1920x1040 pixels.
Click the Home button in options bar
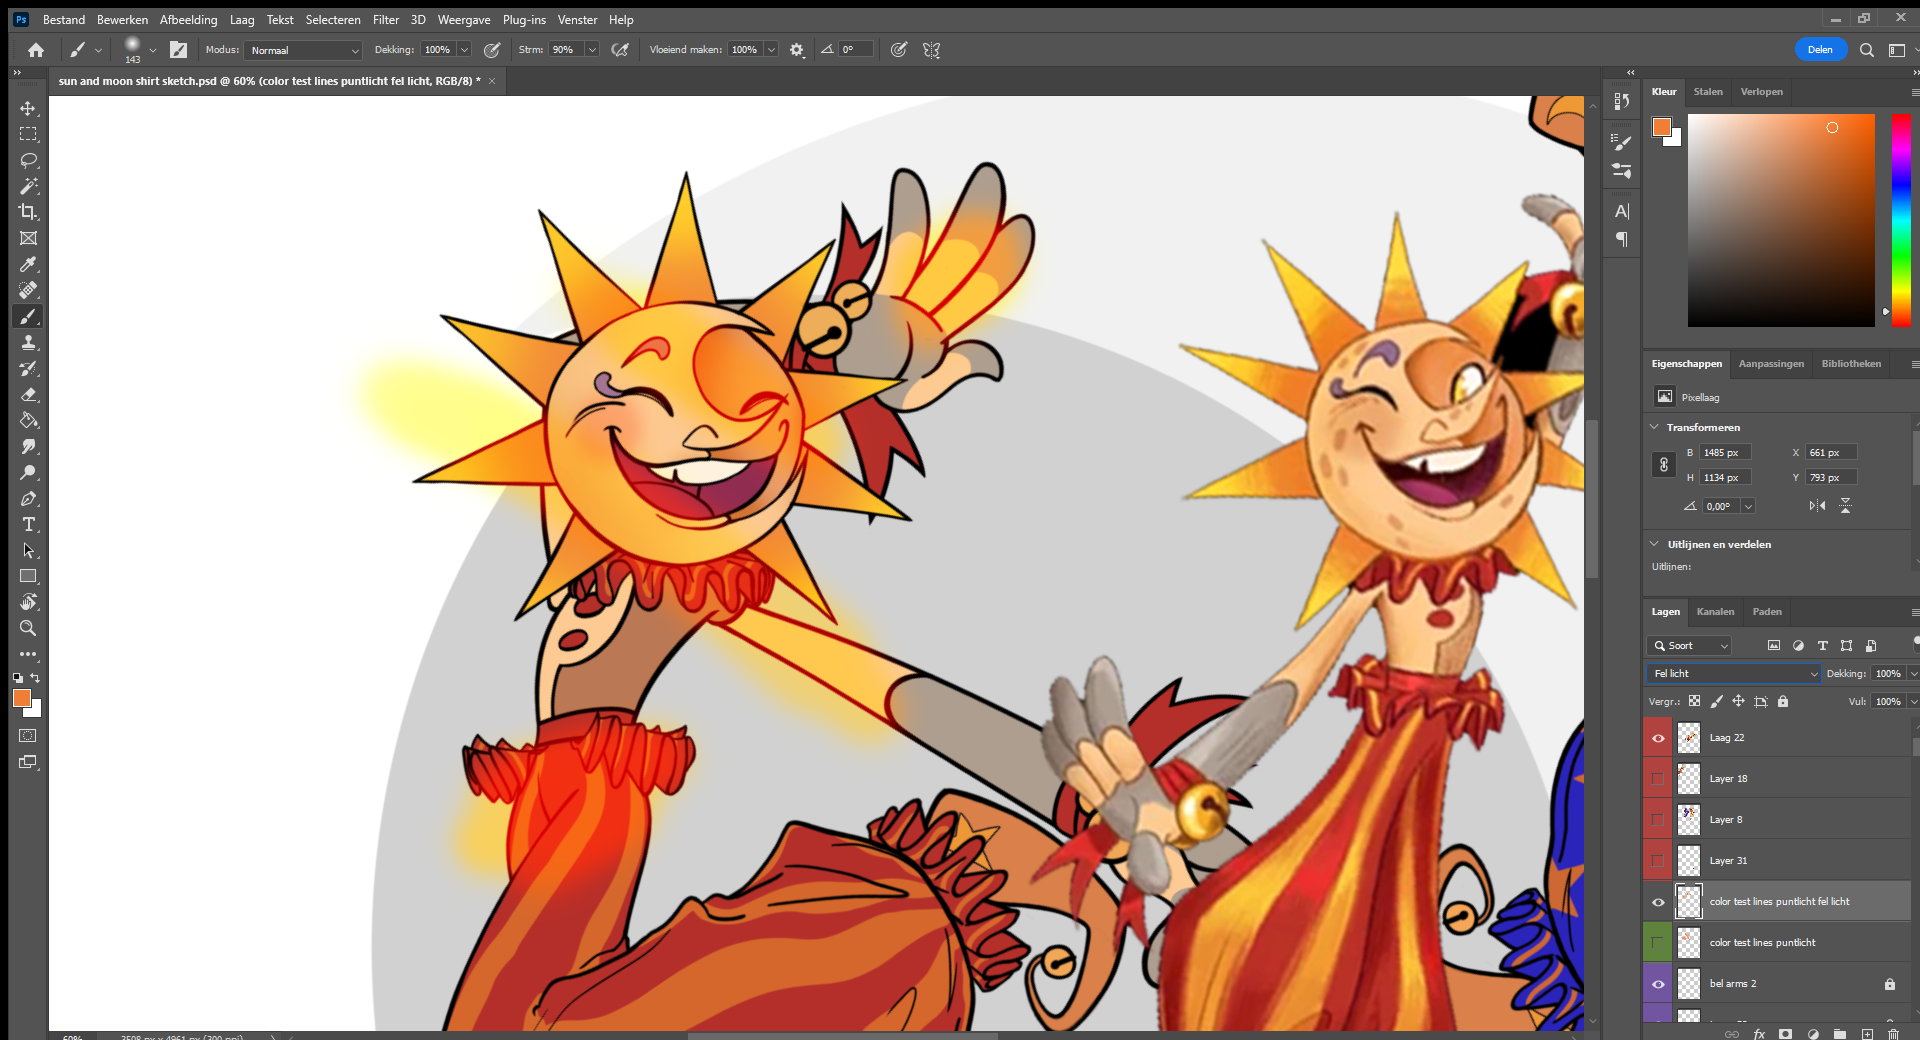click(36, 50)
